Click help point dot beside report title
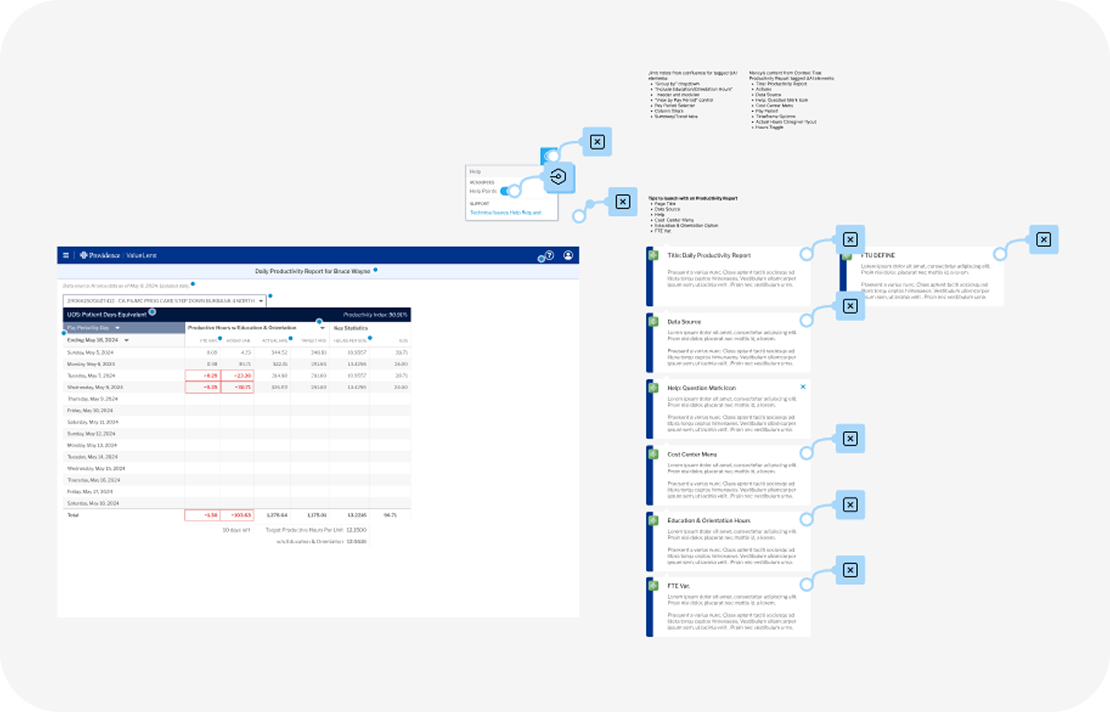Image resolution: width=1110 pixels, height=712 pixels. (375, 271)
